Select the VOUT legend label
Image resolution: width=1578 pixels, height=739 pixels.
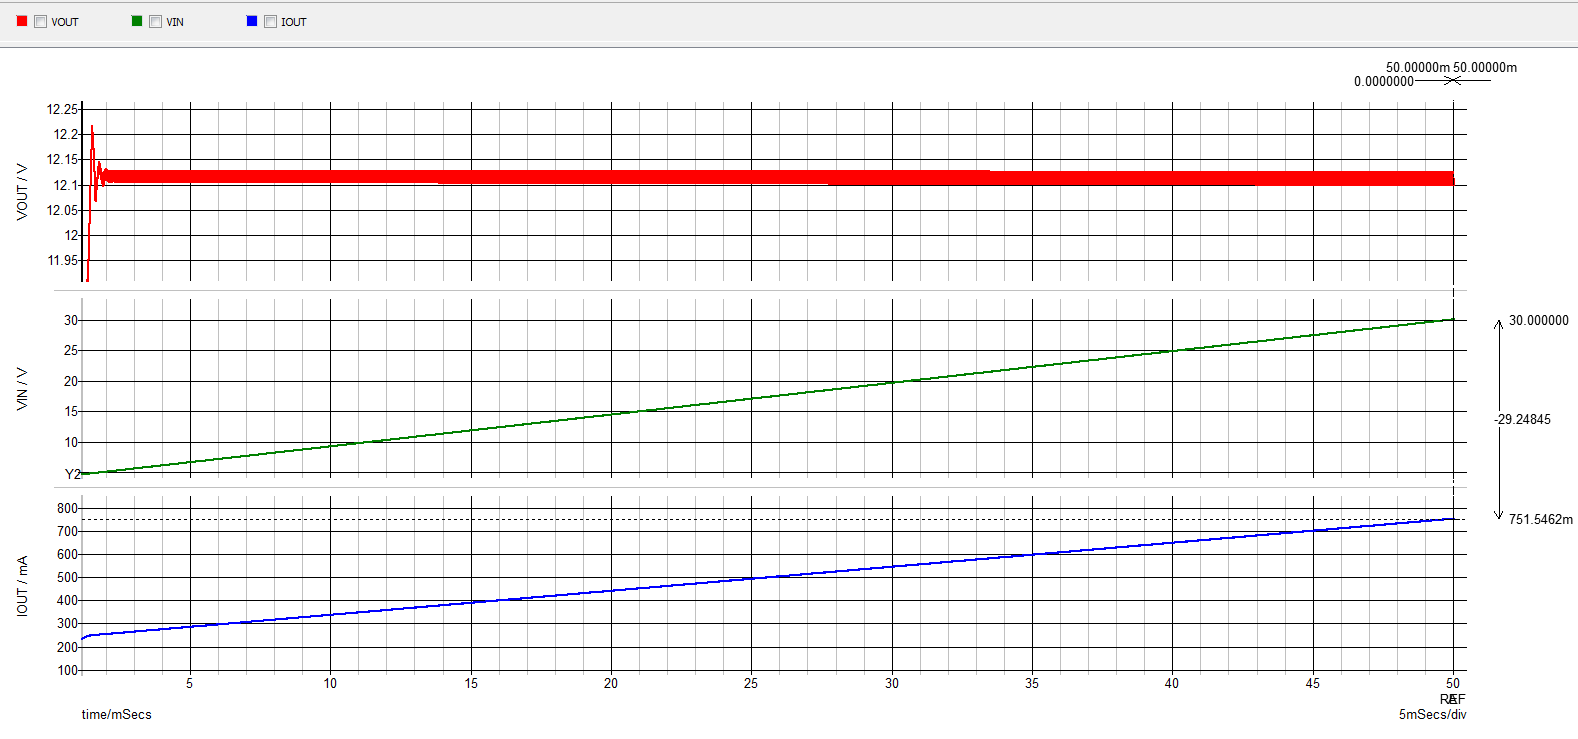point(65,22)
